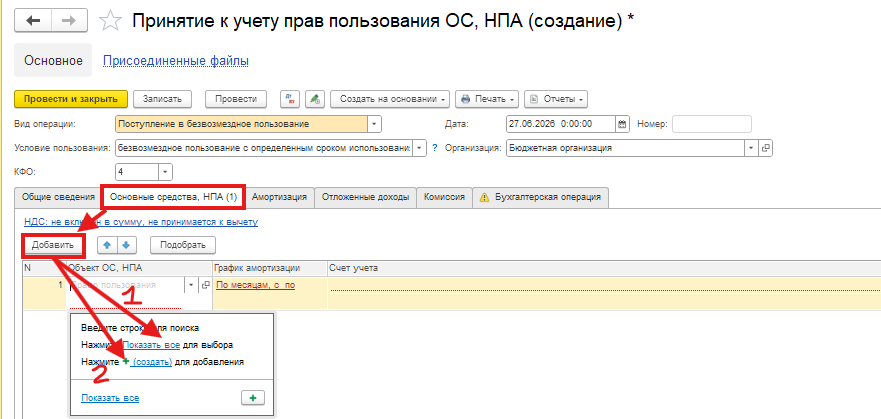Open Отложенные доходы tab
Screen dimensions: 881x419
(x=365, y=197)
